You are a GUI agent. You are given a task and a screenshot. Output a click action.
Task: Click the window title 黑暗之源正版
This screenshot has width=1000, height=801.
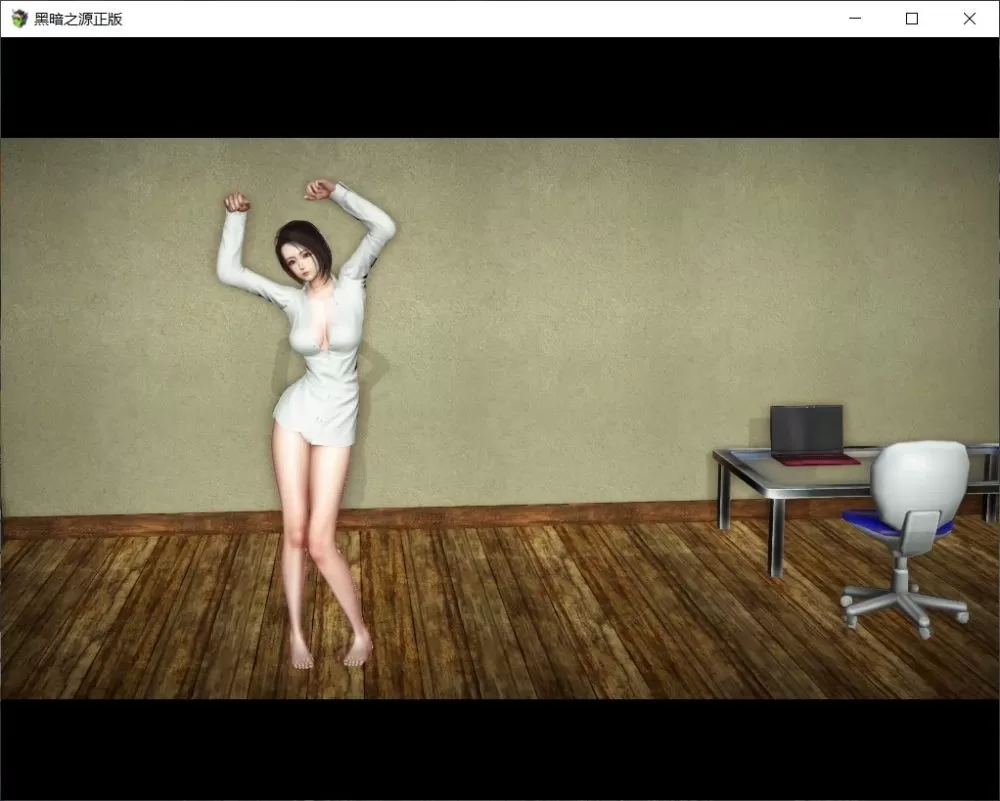click(x=78, y=19)
